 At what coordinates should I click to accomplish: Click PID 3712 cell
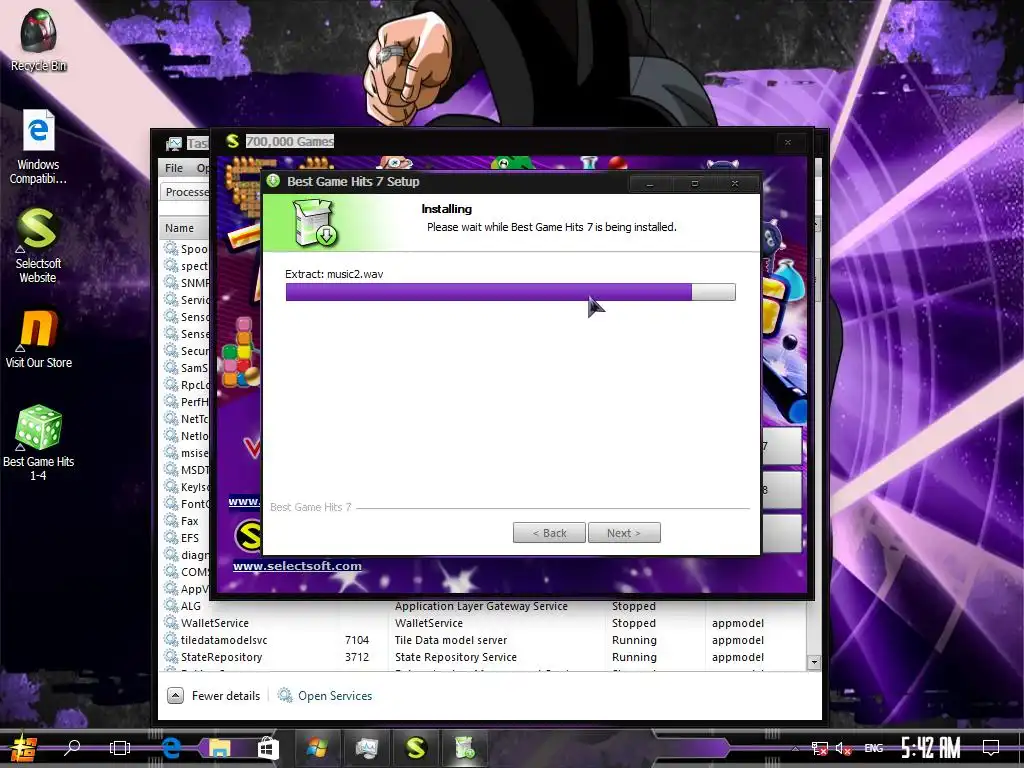point(357,657)
